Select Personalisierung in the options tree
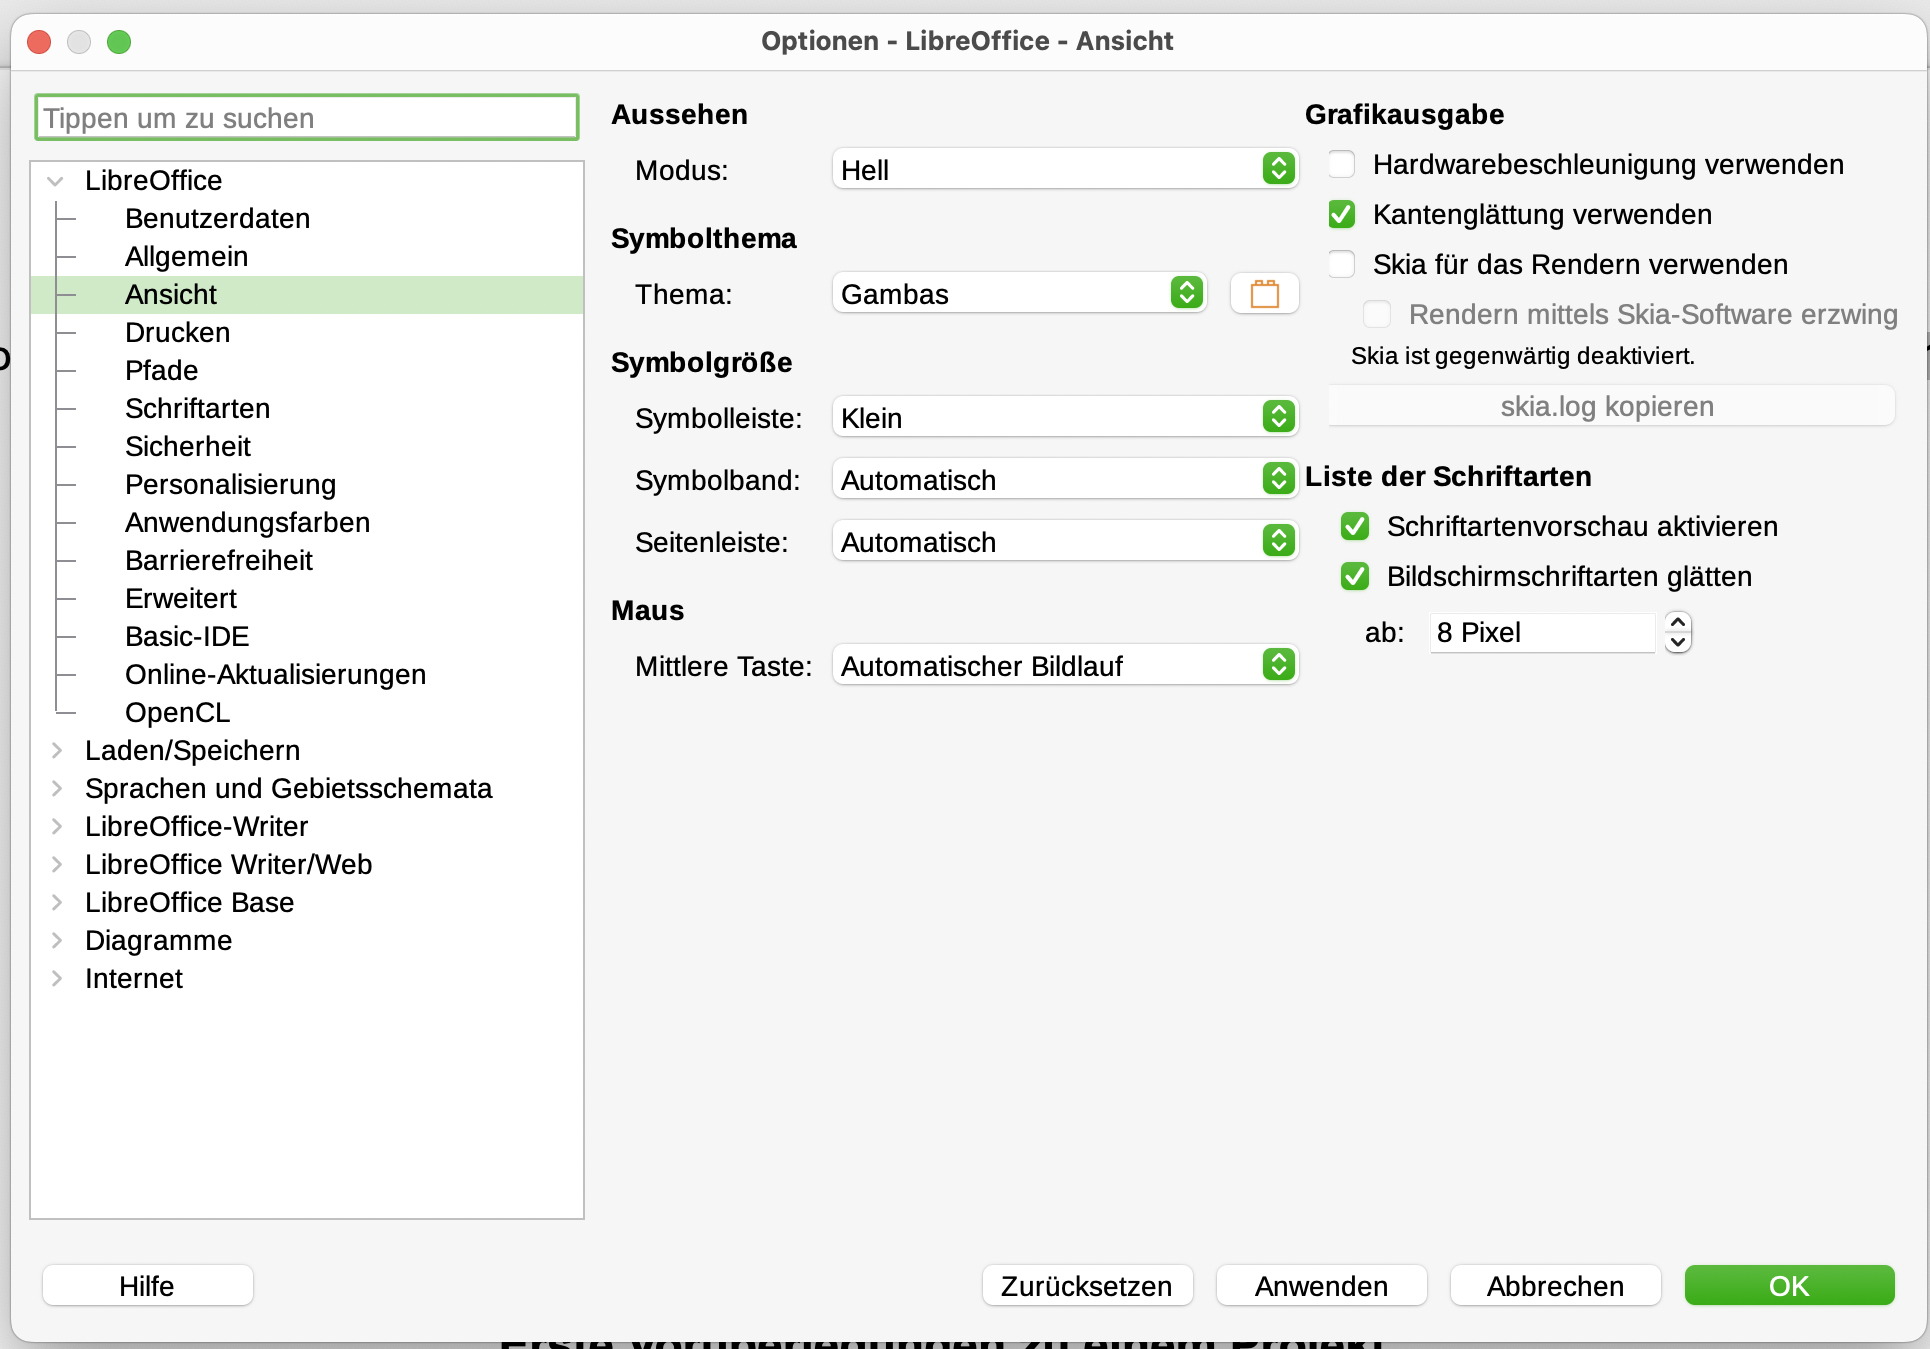Image resolution: width=1930 pixels, height=1349 pixels. click(230, 484)
